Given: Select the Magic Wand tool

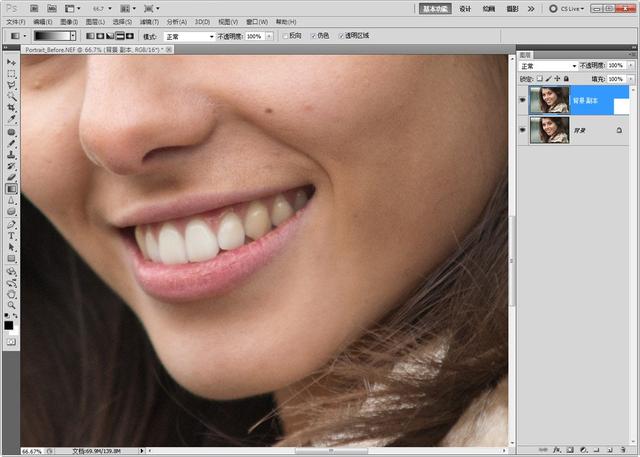Looking at the screenshot, I should tap(11, 97).
